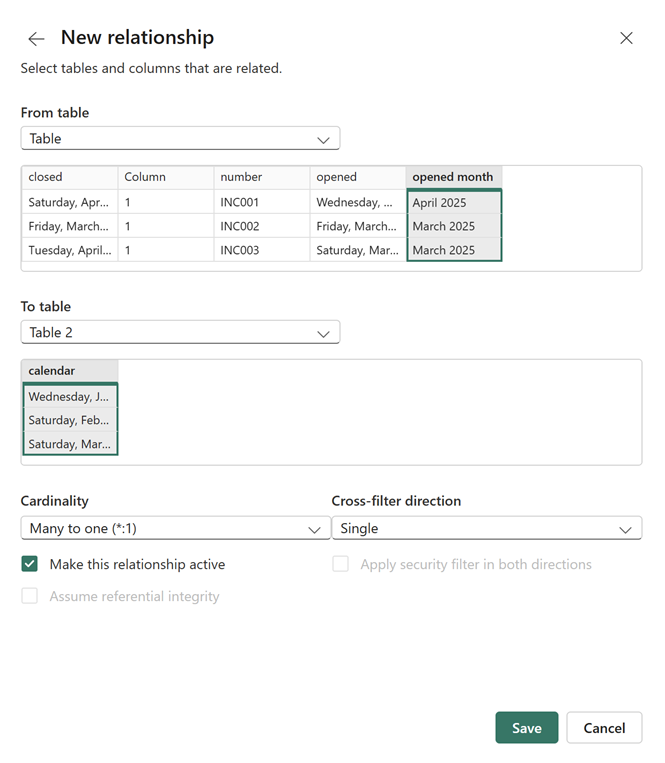Select the calendar column header
Image resolution: width=665 pixels, height=763 pixels.
point(69,371)
